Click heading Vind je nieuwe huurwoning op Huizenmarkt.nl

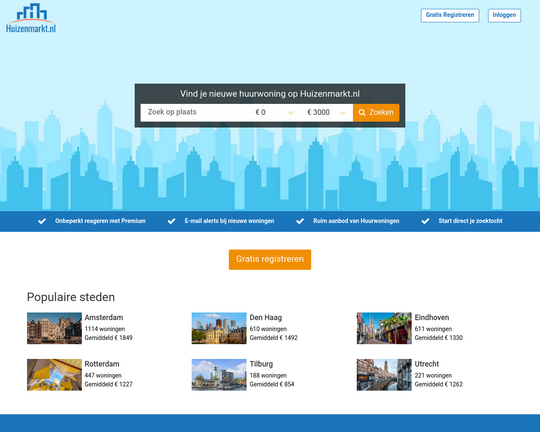point(270,94)
